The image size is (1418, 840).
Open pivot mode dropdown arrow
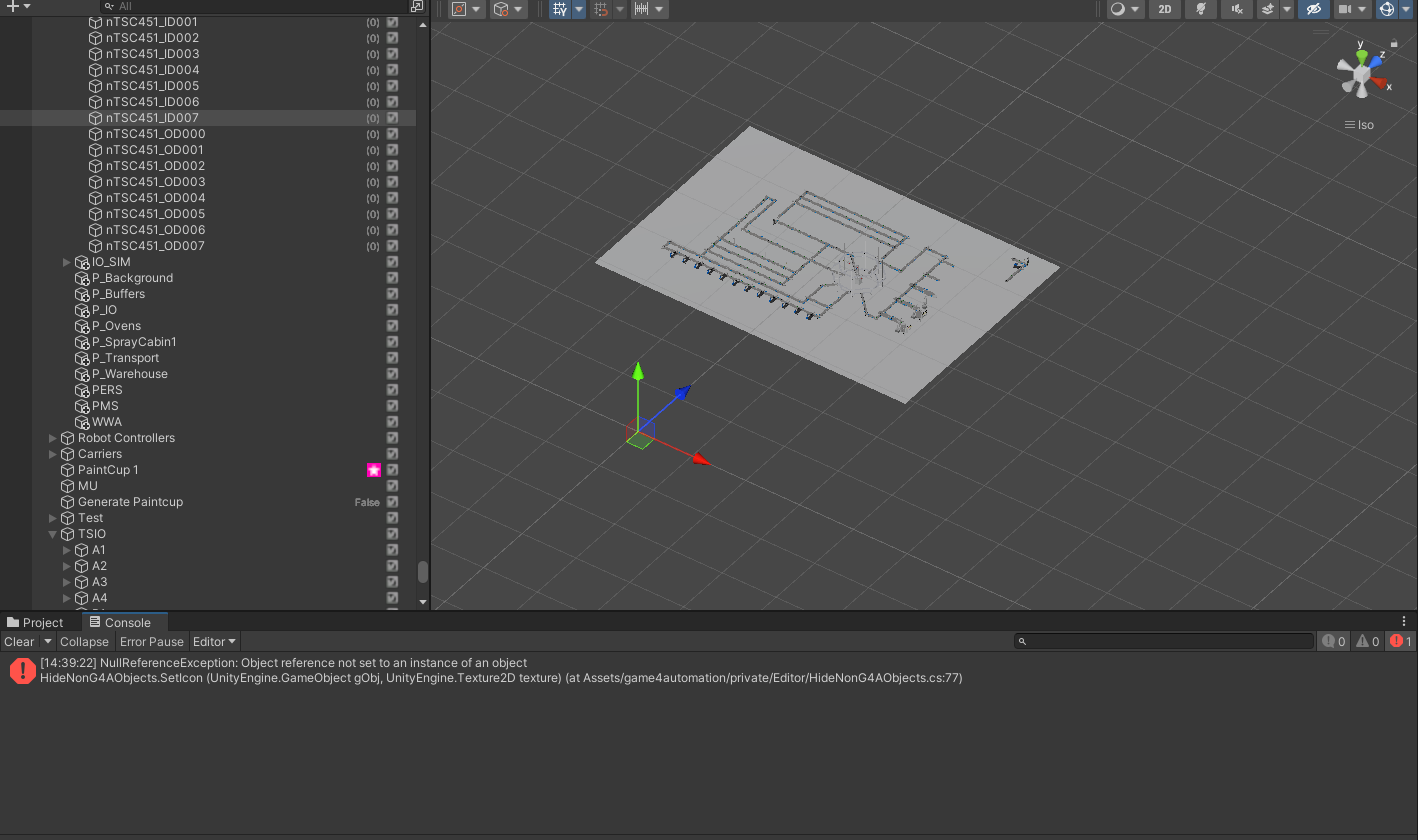point(477,9)
